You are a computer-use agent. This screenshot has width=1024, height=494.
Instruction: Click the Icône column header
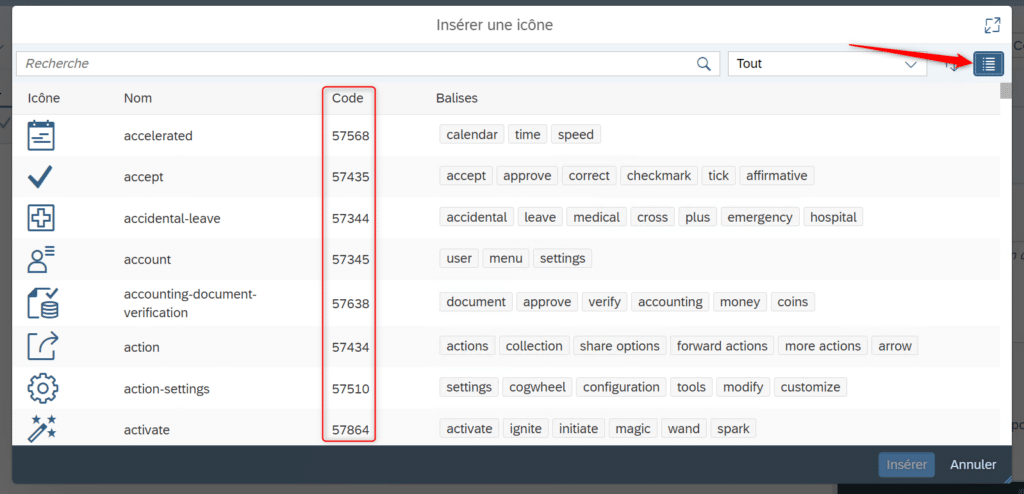[x=44, y=99]
